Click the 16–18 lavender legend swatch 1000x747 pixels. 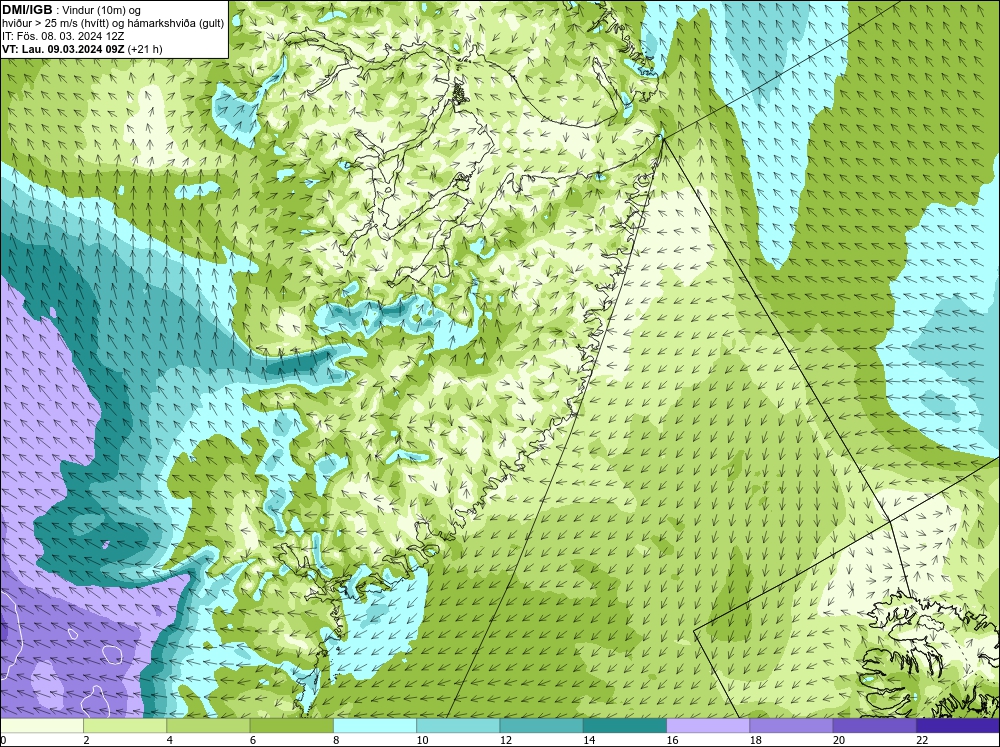pos(708,726)
